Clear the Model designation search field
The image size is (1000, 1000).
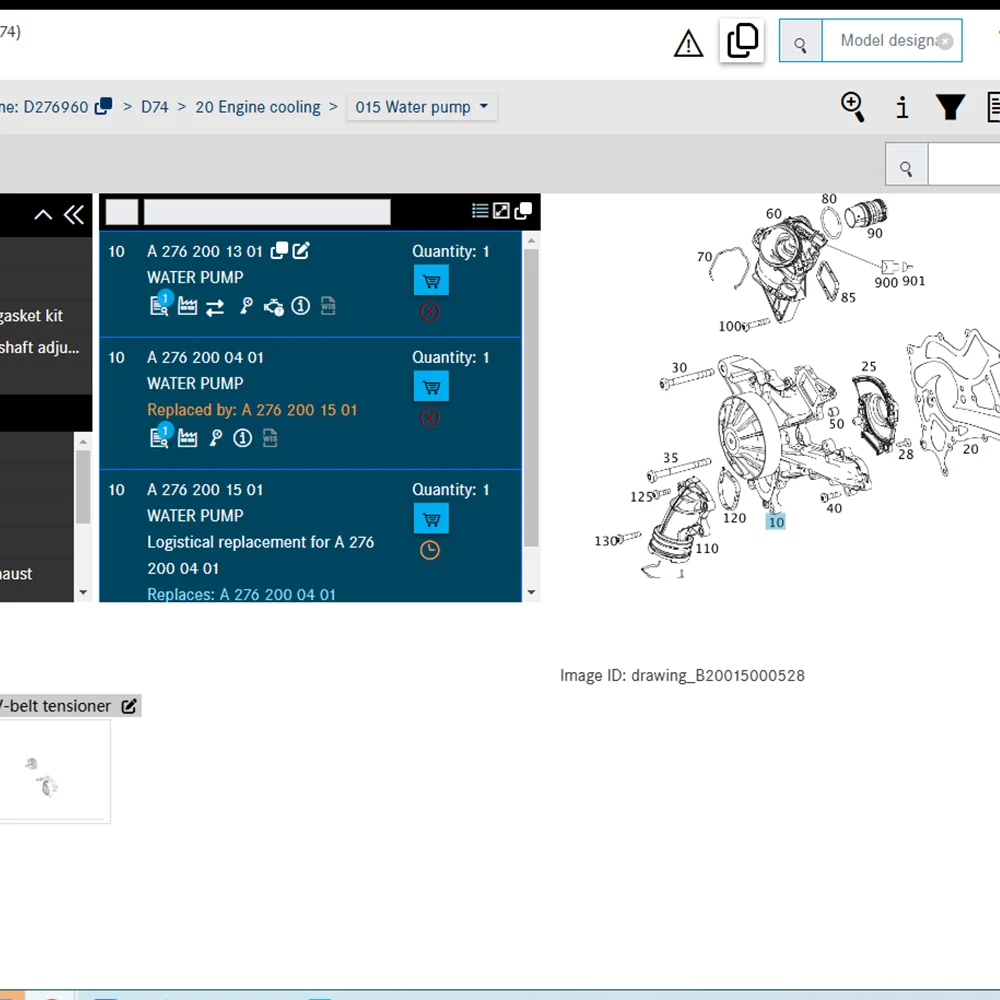click(x=945, y=41)
